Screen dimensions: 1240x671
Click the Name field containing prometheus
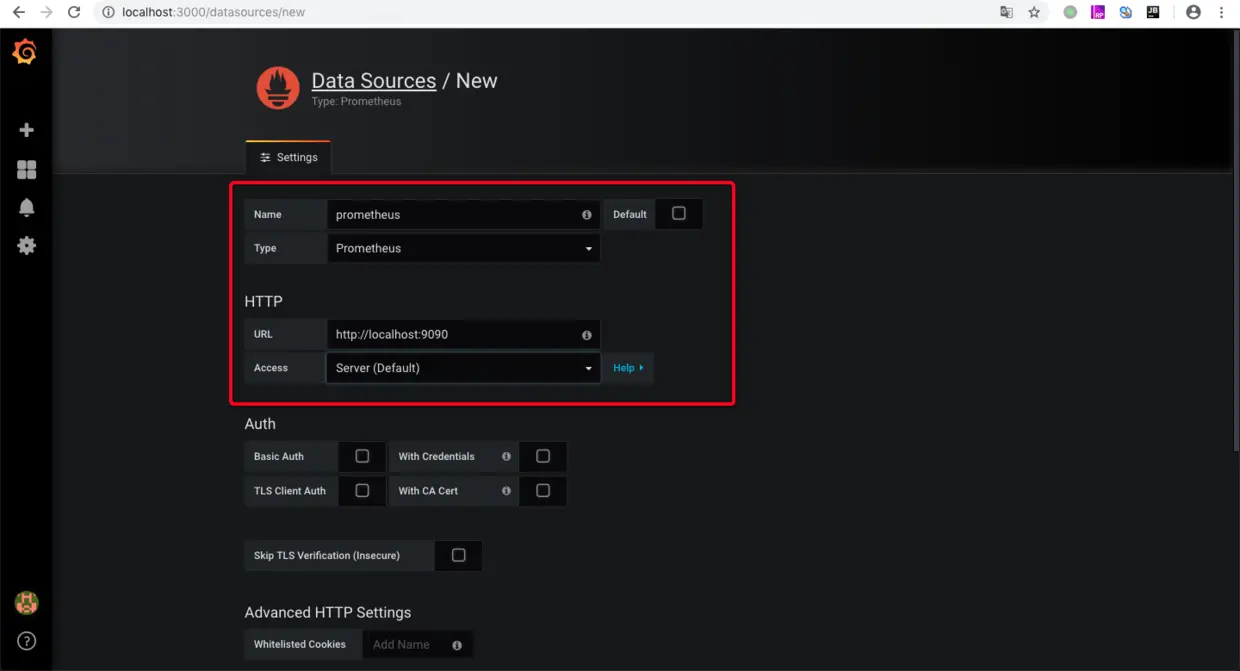464,214
